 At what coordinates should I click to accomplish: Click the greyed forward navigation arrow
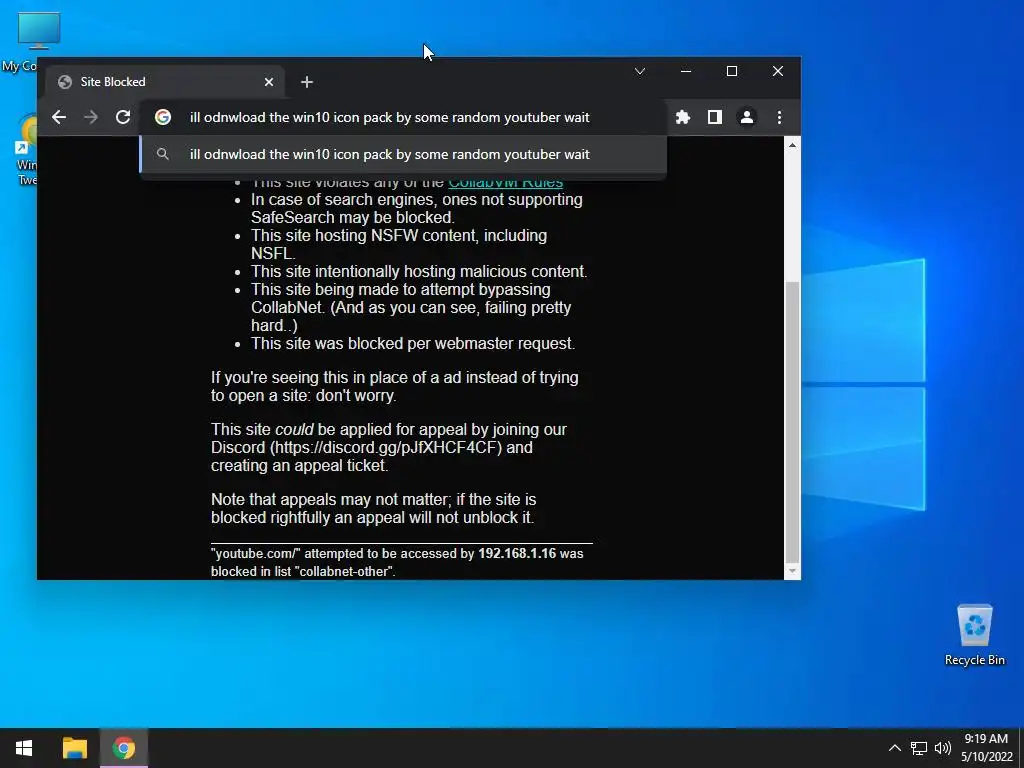coord(91,118)
